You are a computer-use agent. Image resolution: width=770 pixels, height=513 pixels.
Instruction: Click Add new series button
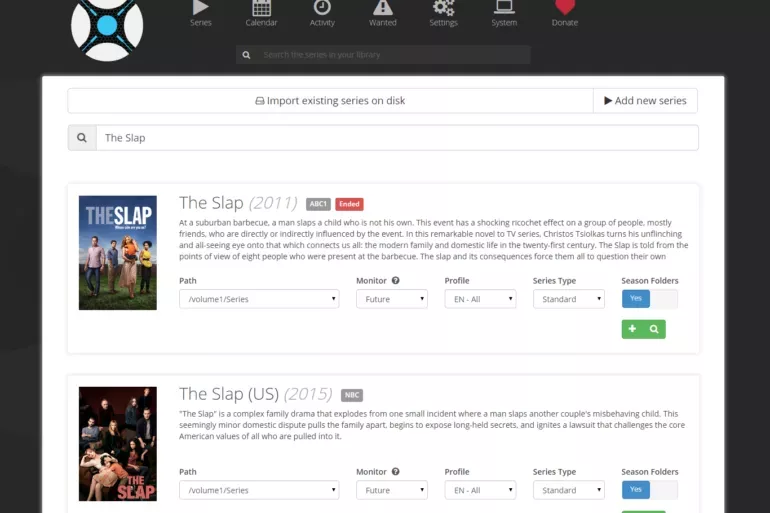click(645, 101)
